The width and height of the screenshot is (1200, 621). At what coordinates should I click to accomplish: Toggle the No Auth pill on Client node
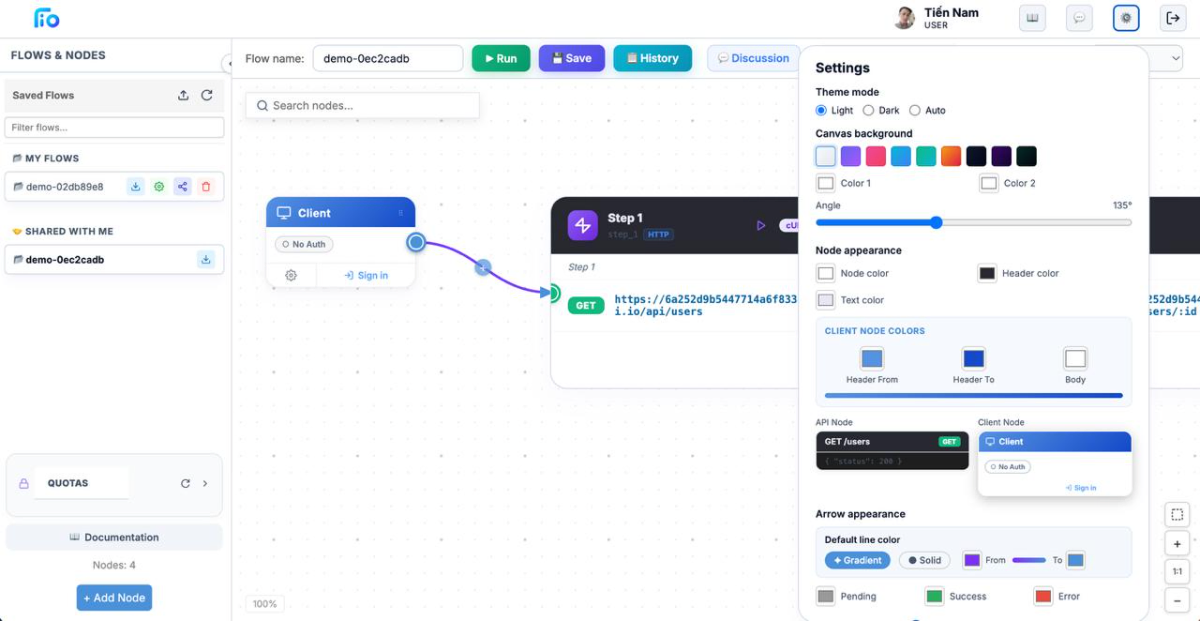pyautogui.click(x=304, y=244)
